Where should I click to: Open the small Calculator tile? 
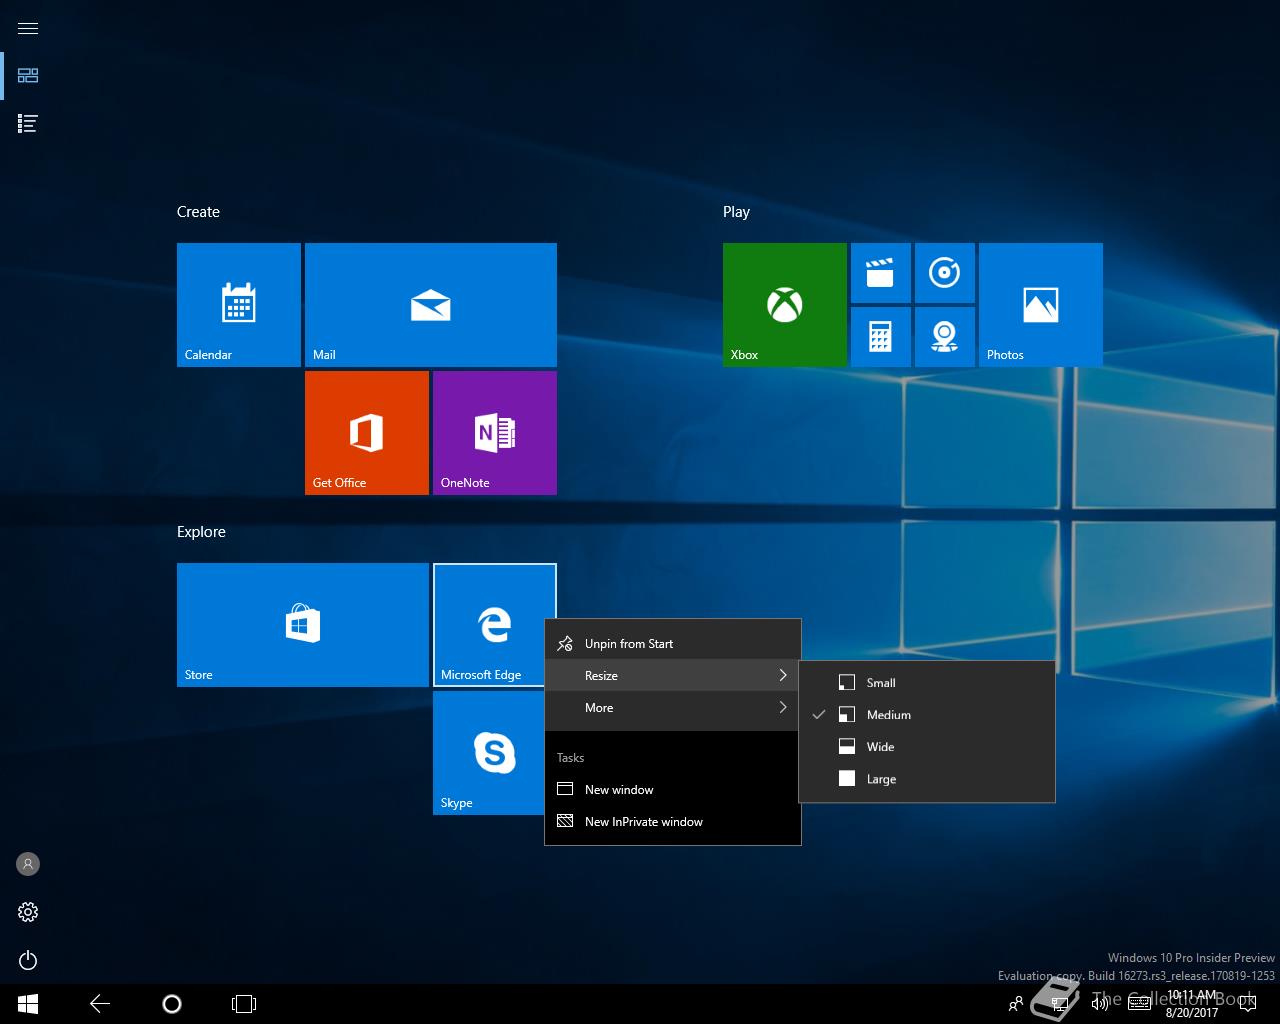881,337
